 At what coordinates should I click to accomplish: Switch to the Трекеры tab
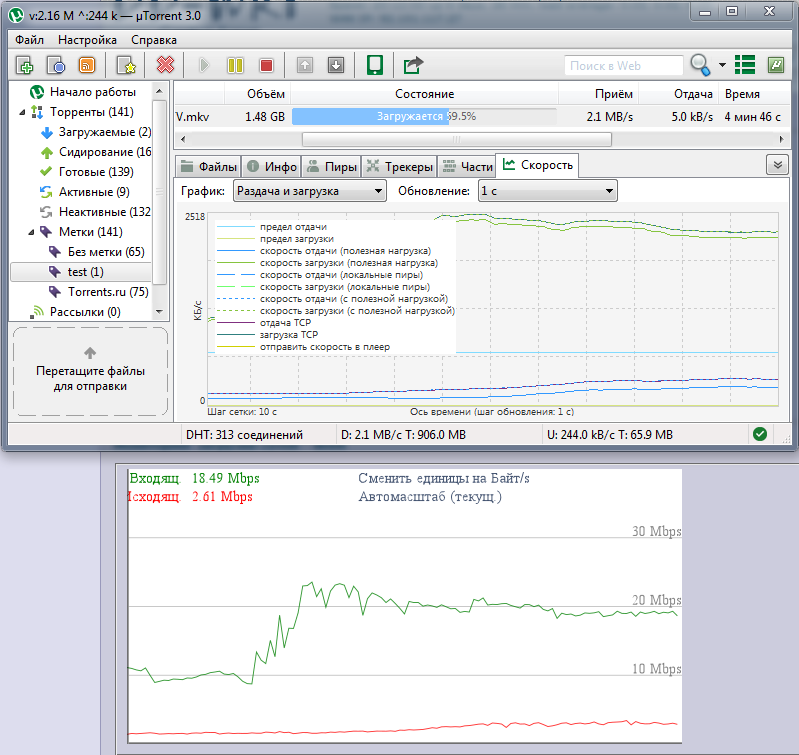[x=400, y=167]
